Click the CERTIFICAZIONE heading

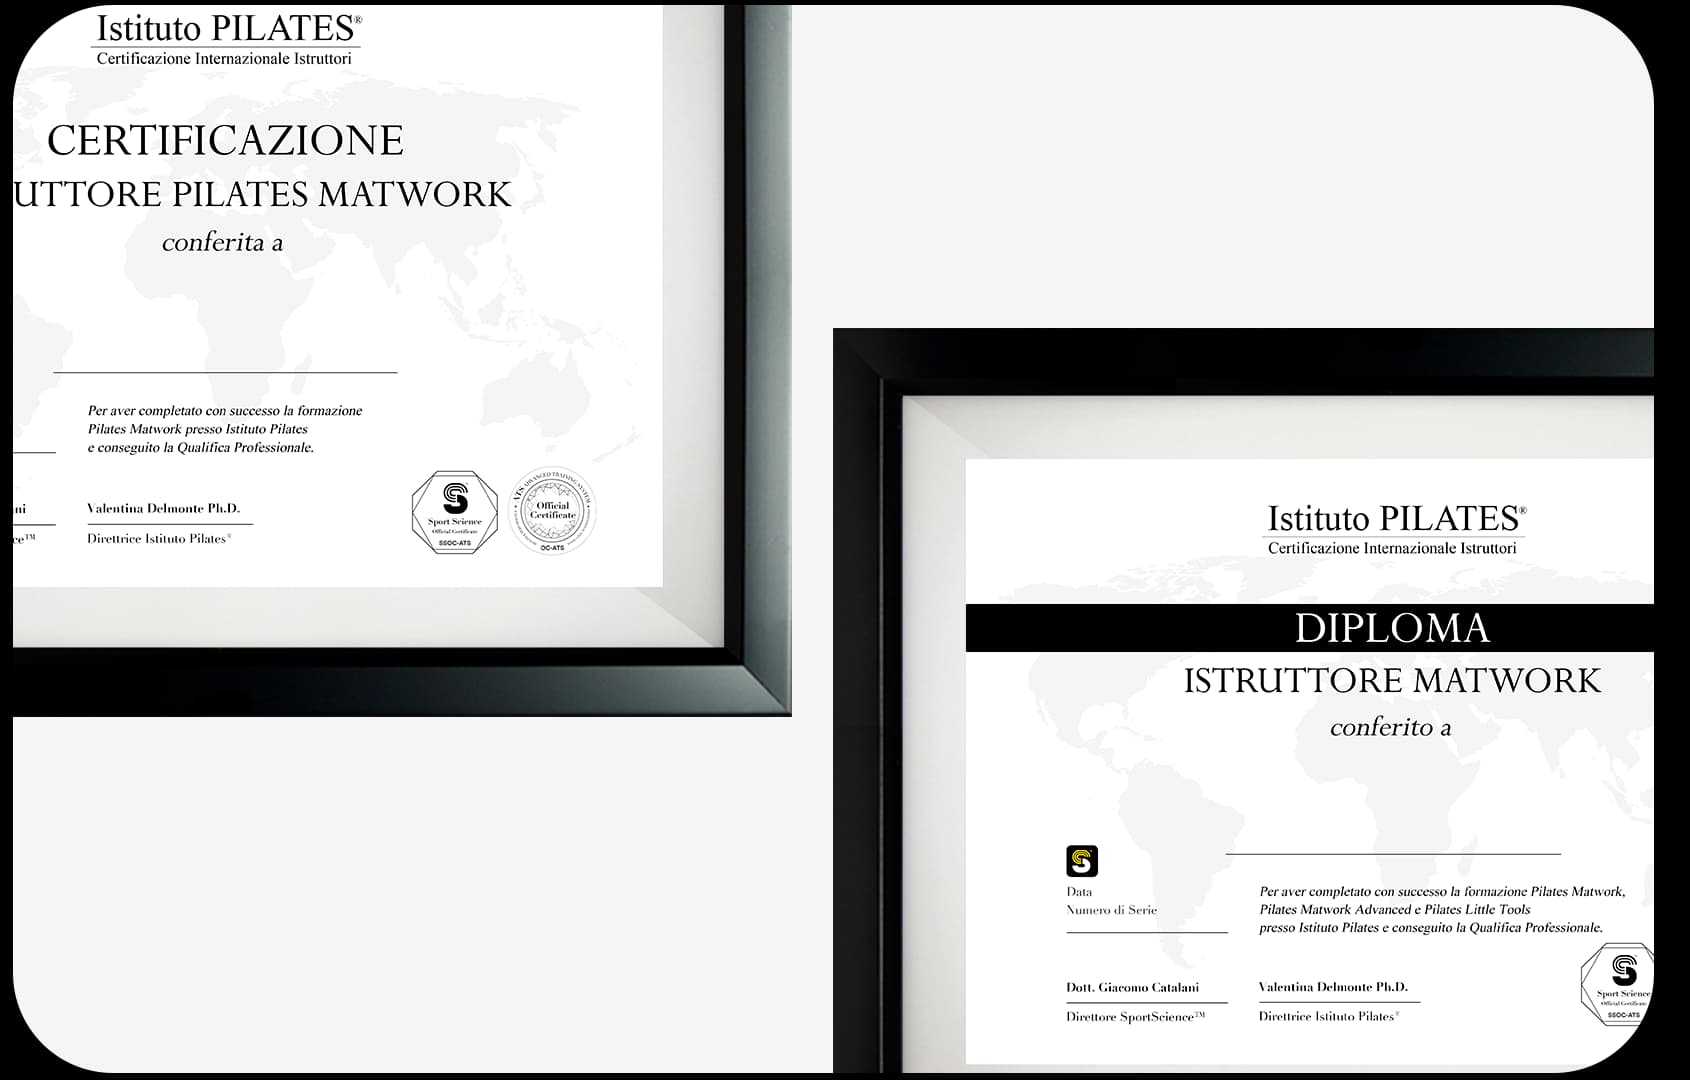[x=225, y=141]
